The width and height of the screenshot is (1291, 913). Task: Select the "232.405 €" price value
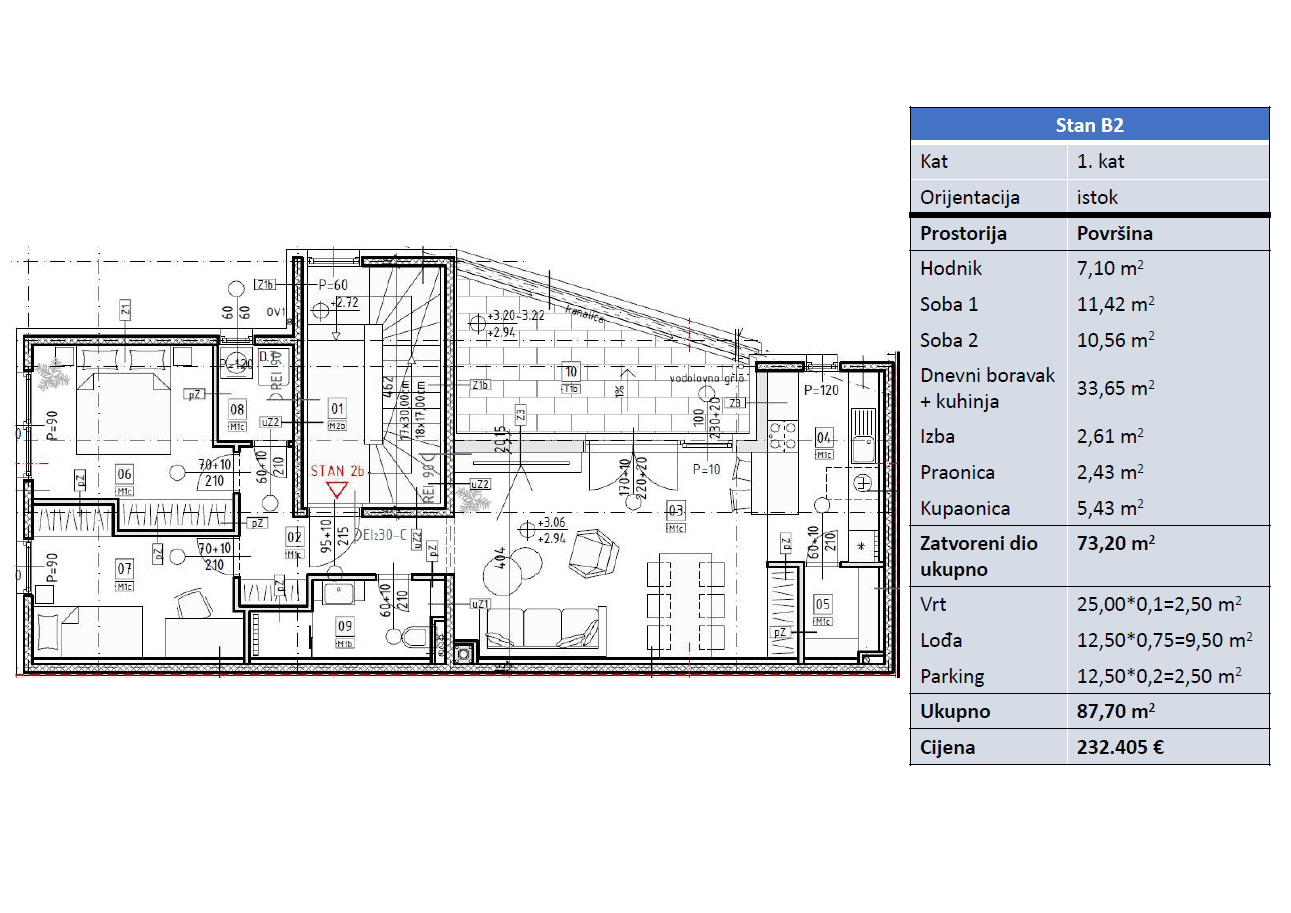(1120, 748)
